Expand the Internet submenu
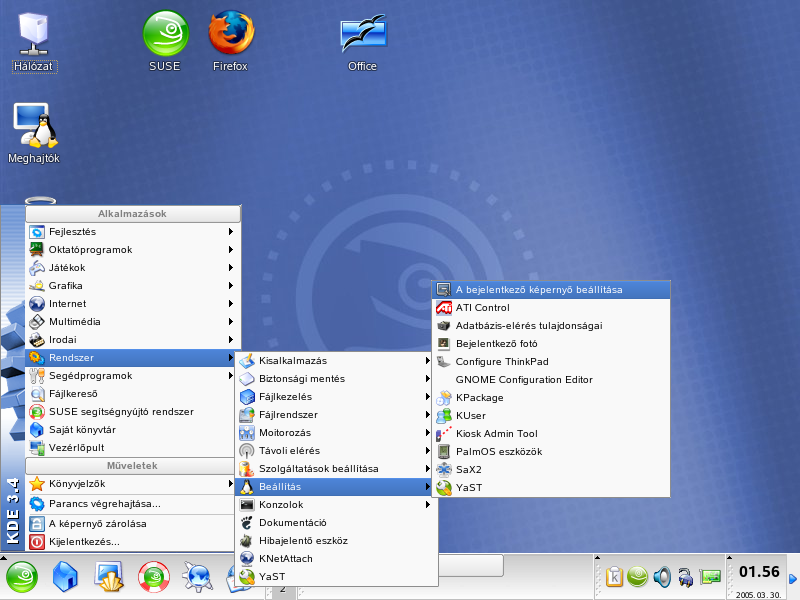 132,304
